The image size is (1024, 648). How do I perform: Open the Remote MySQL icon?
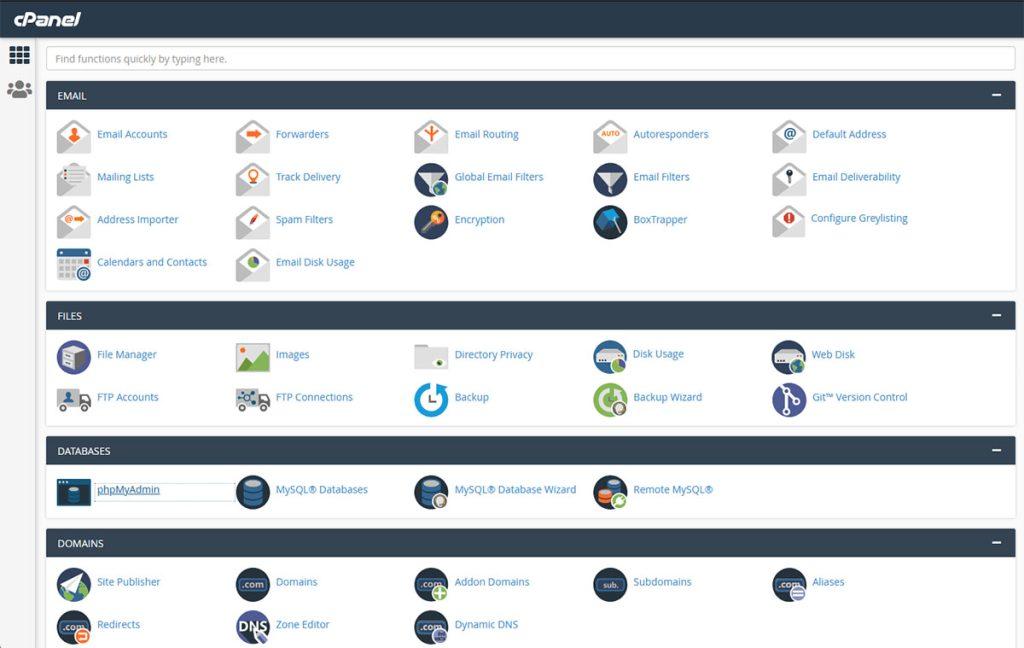(610, 492)
